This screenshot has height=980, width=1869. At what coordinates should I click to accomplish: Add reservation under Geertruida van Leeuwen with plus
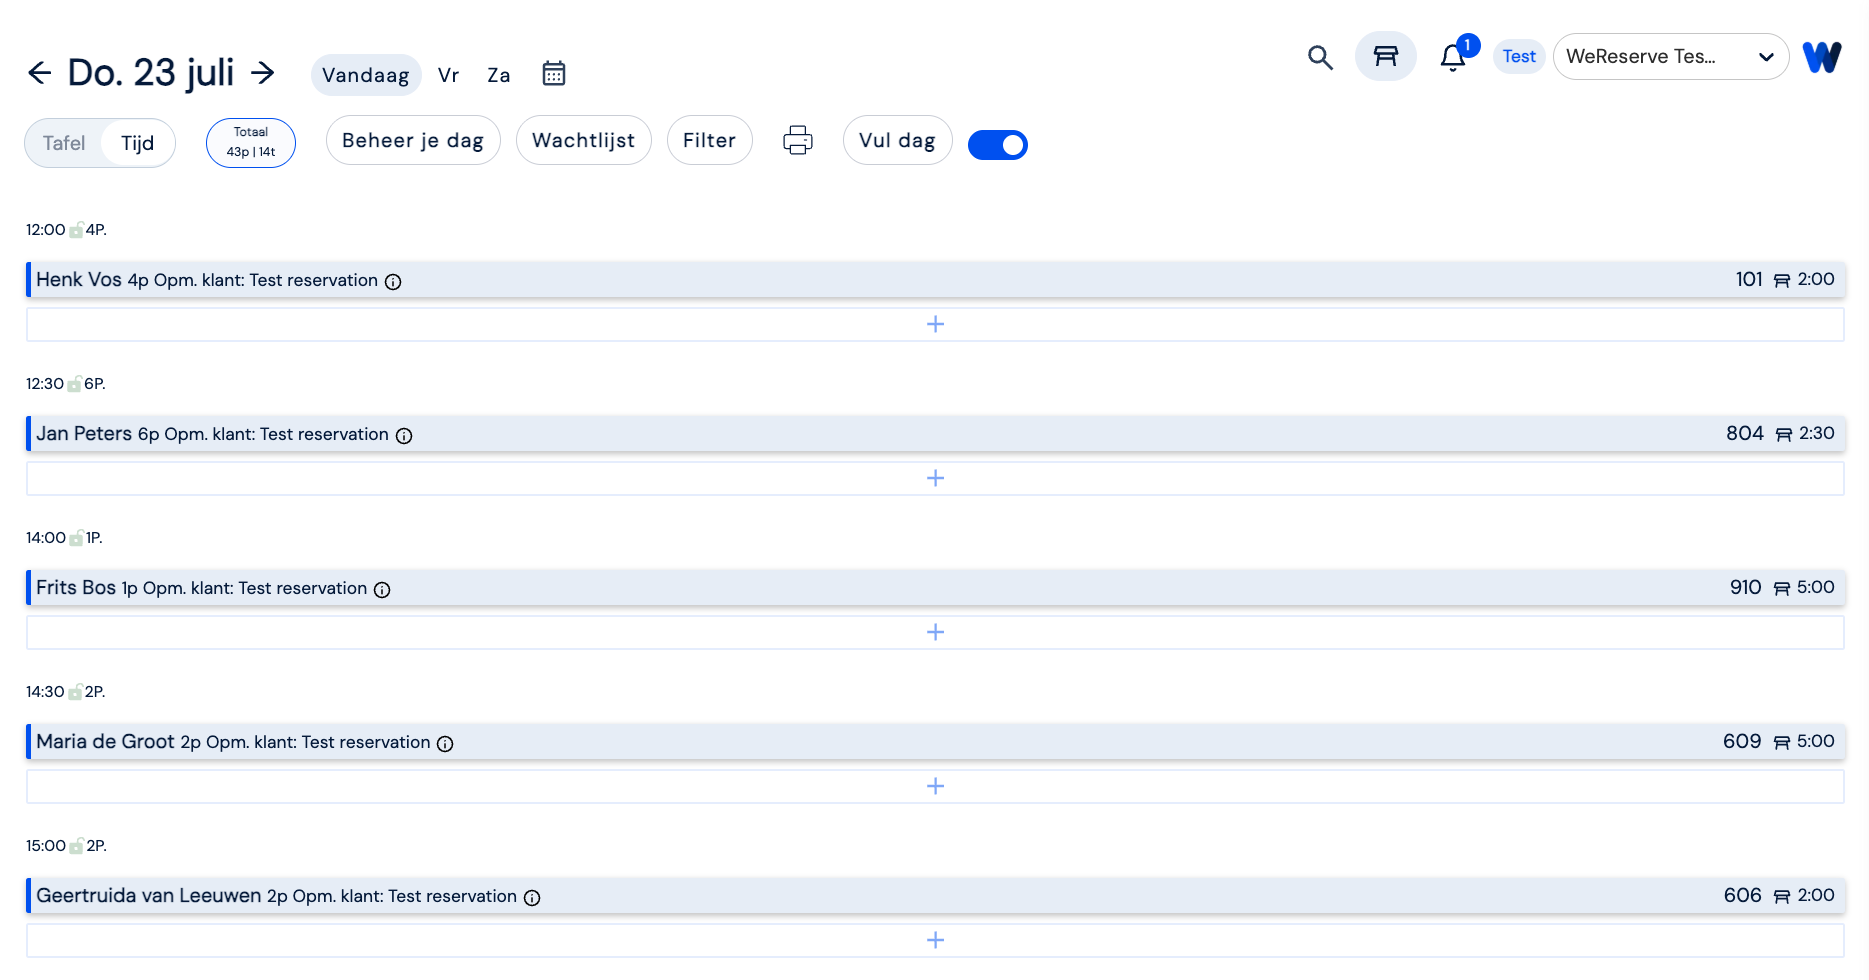[935, 940]
